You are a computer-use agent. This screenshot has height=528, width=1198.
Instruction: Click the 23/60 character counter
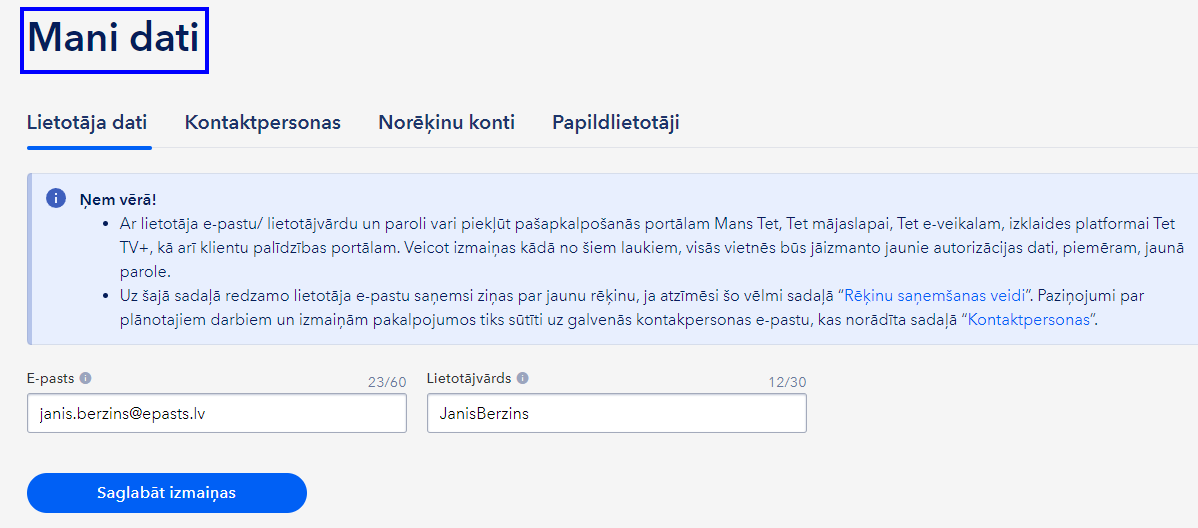click(387, 383)
